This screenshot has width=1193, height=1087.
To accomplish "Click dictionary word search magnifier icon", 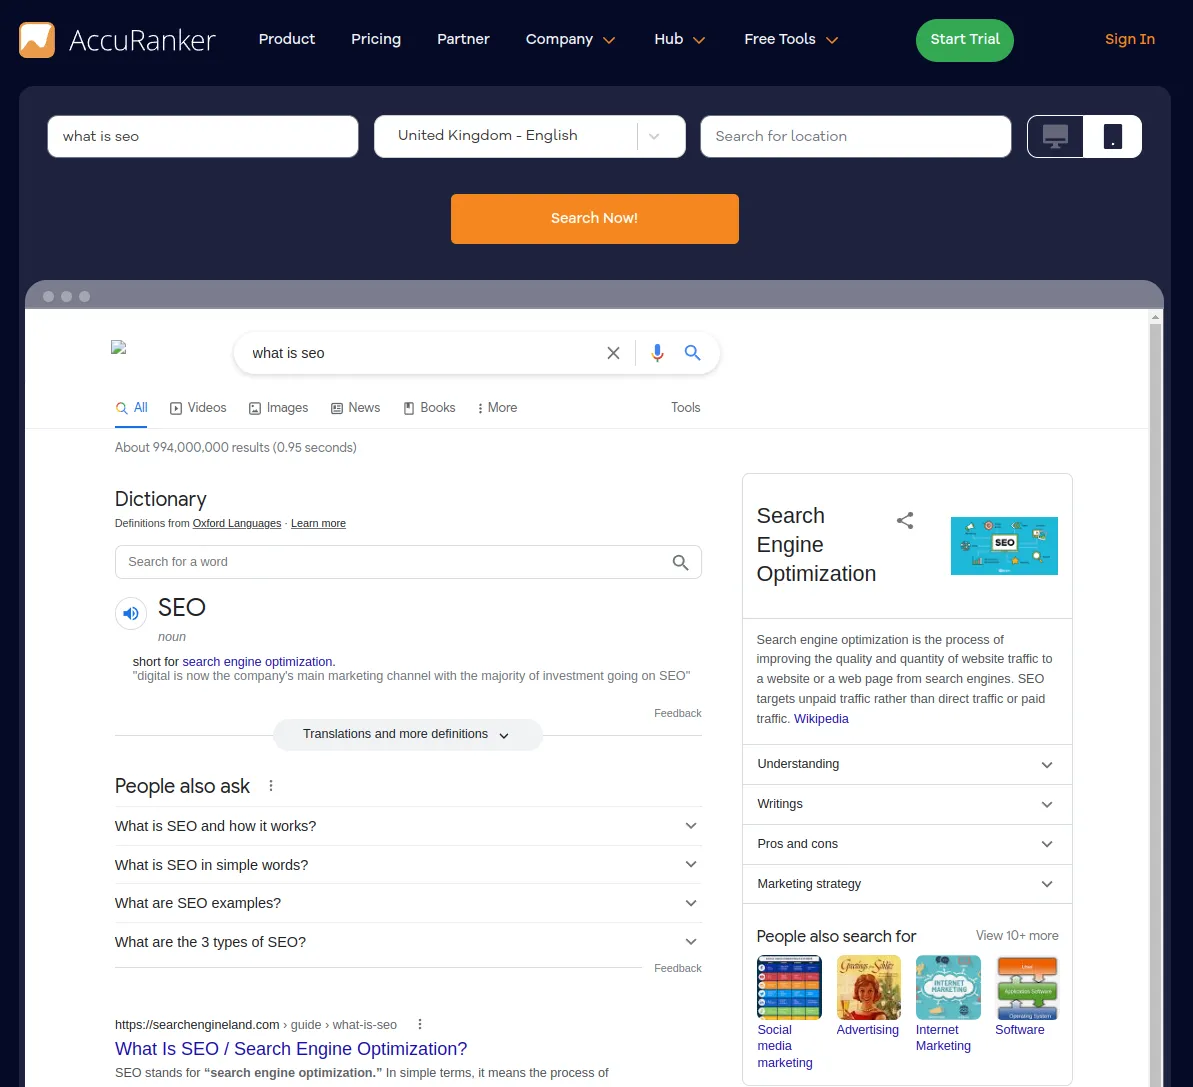I will (680, 562).
